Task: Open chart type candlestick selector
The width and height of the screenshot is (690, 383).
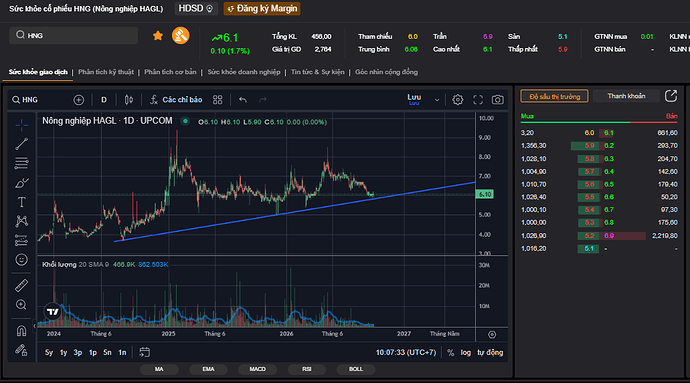Action: [129, 100]
